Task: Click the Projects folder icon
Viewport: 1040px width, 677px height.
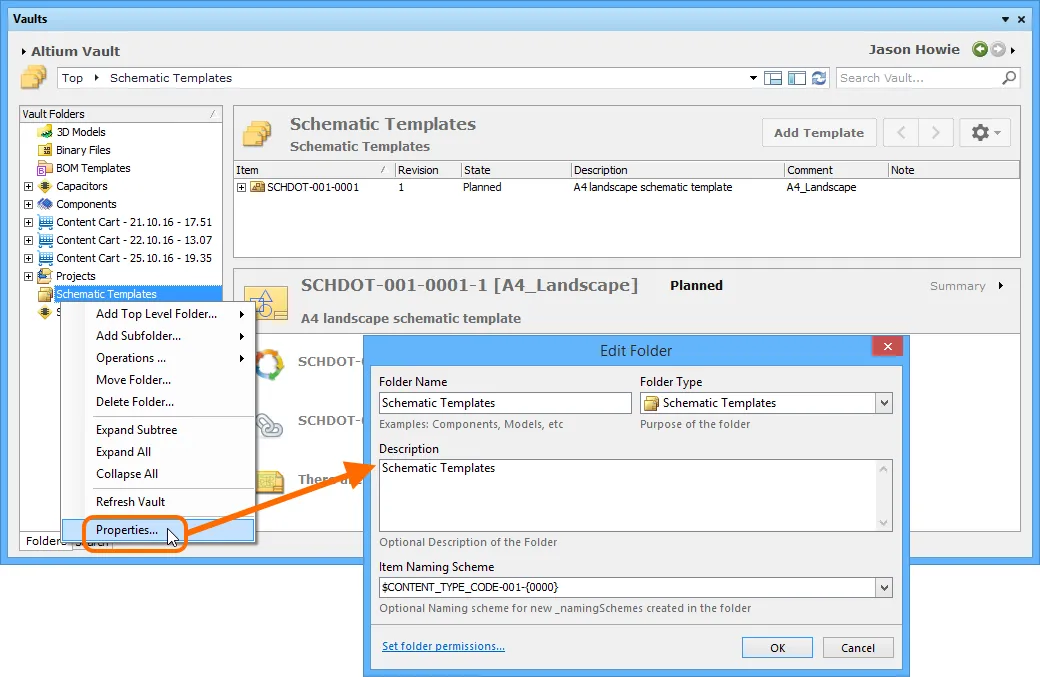Action: pos(45,275)
